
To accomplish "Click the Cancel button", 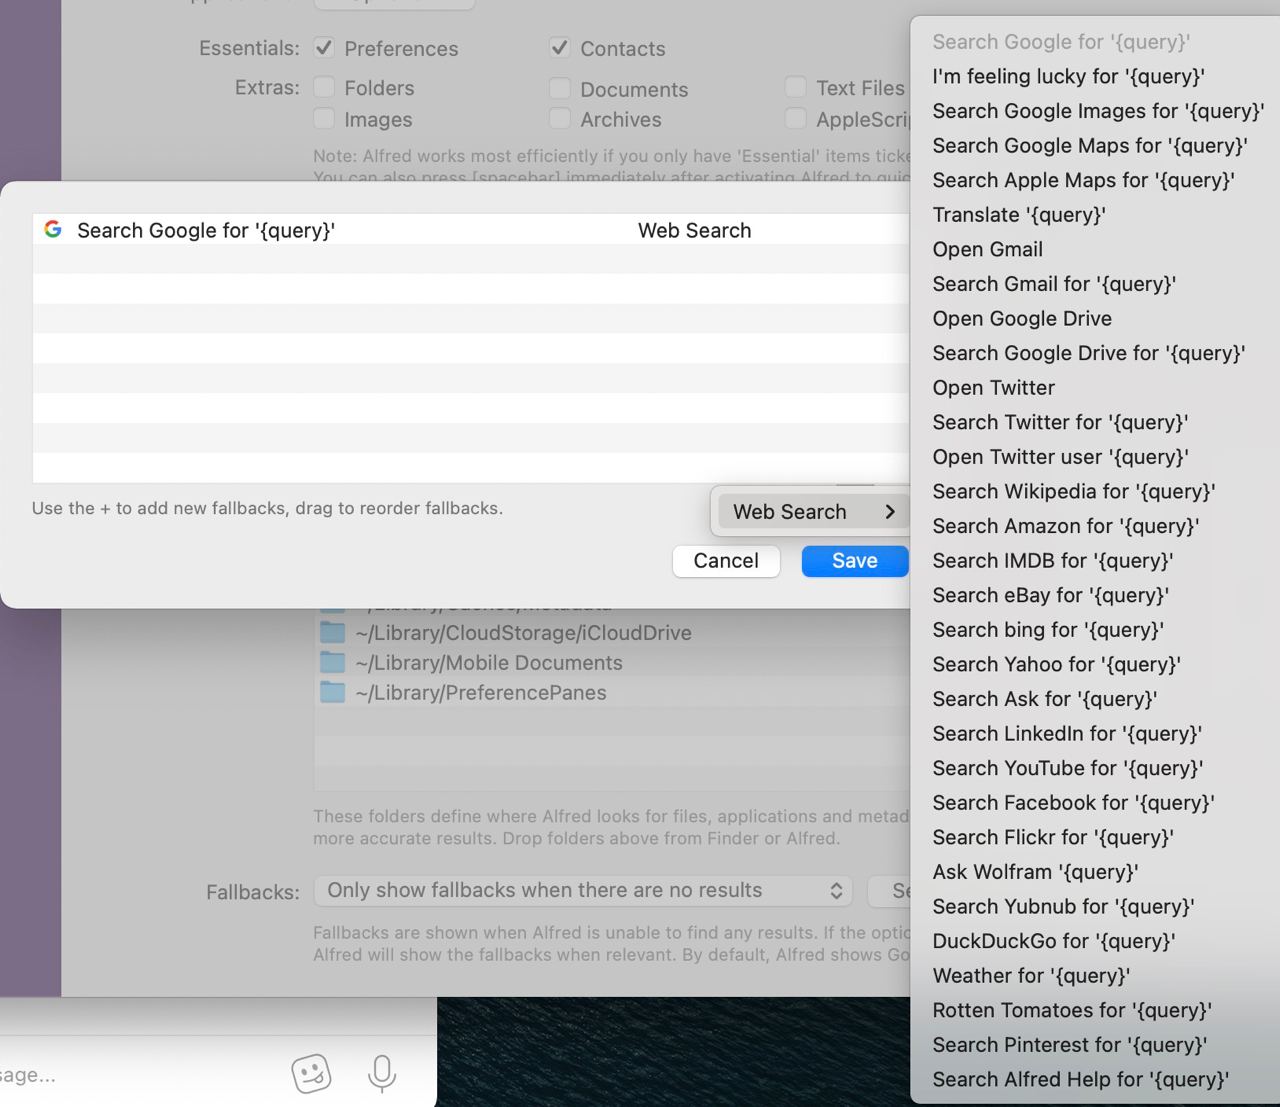I will [726, 561].
